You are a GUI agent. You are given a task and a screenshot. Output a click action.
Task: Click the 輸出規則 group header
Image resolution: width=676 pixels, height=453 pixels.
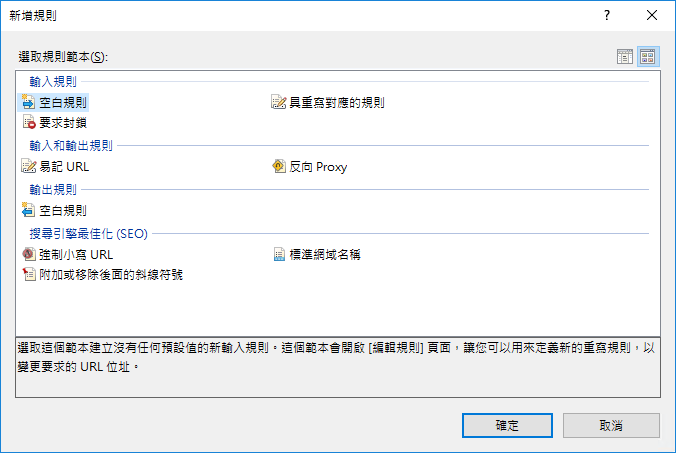point(53,189)
